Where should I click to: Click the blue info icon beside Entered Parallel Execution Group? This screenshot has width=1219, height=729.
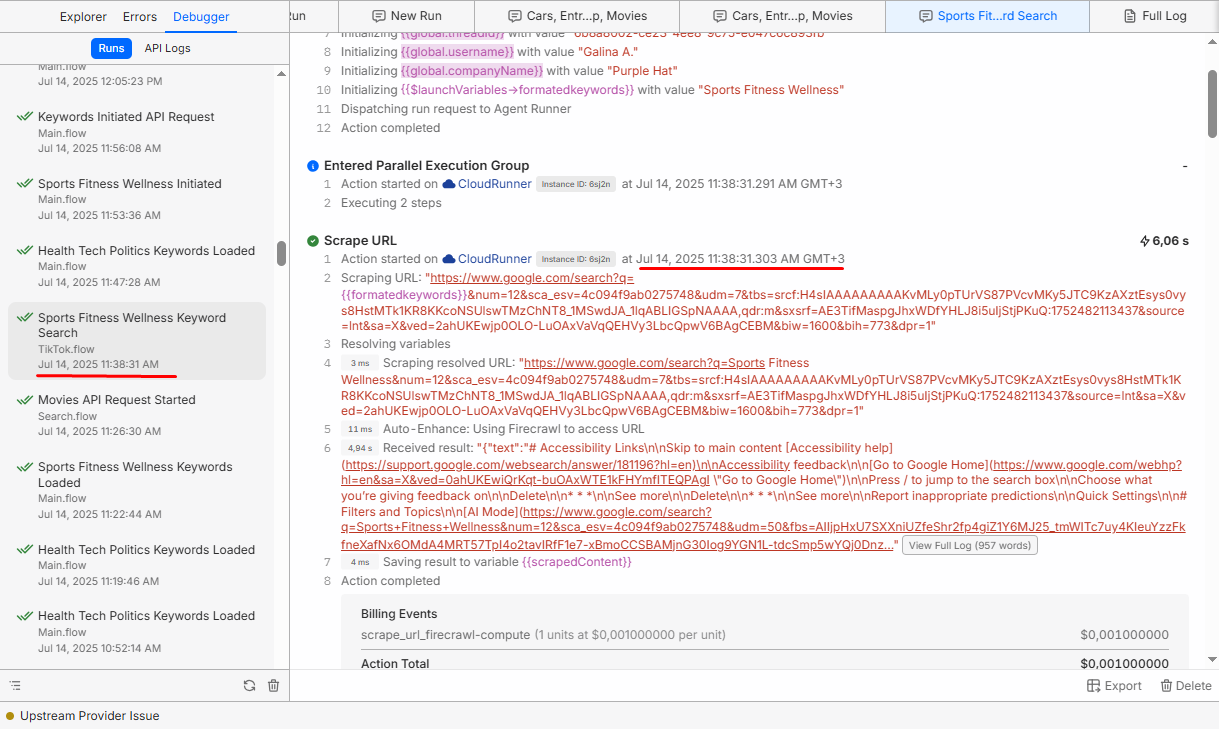click(x=313, y=166)
